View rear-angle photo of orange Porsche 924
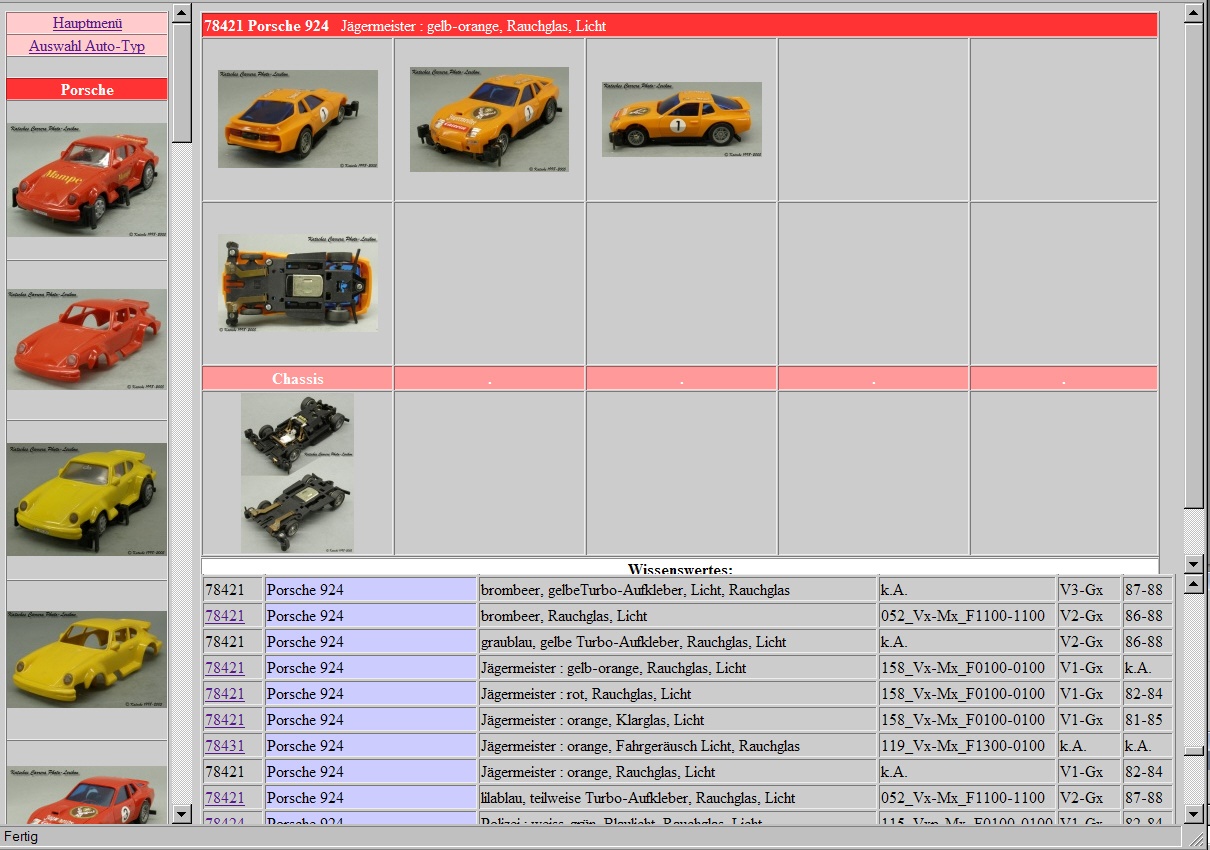Screen dimensions: 1210x850 coord(298,119)
